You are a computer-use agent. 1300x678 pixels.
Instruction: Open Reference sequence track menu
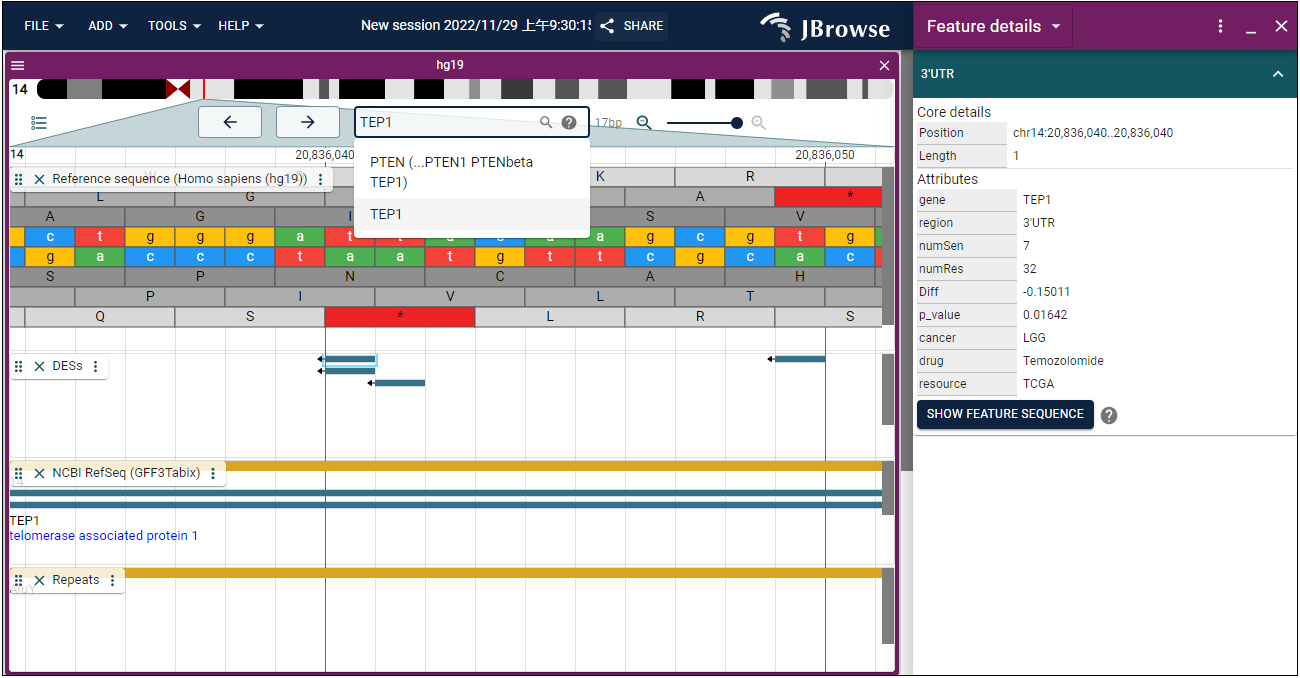click(320, 179)
